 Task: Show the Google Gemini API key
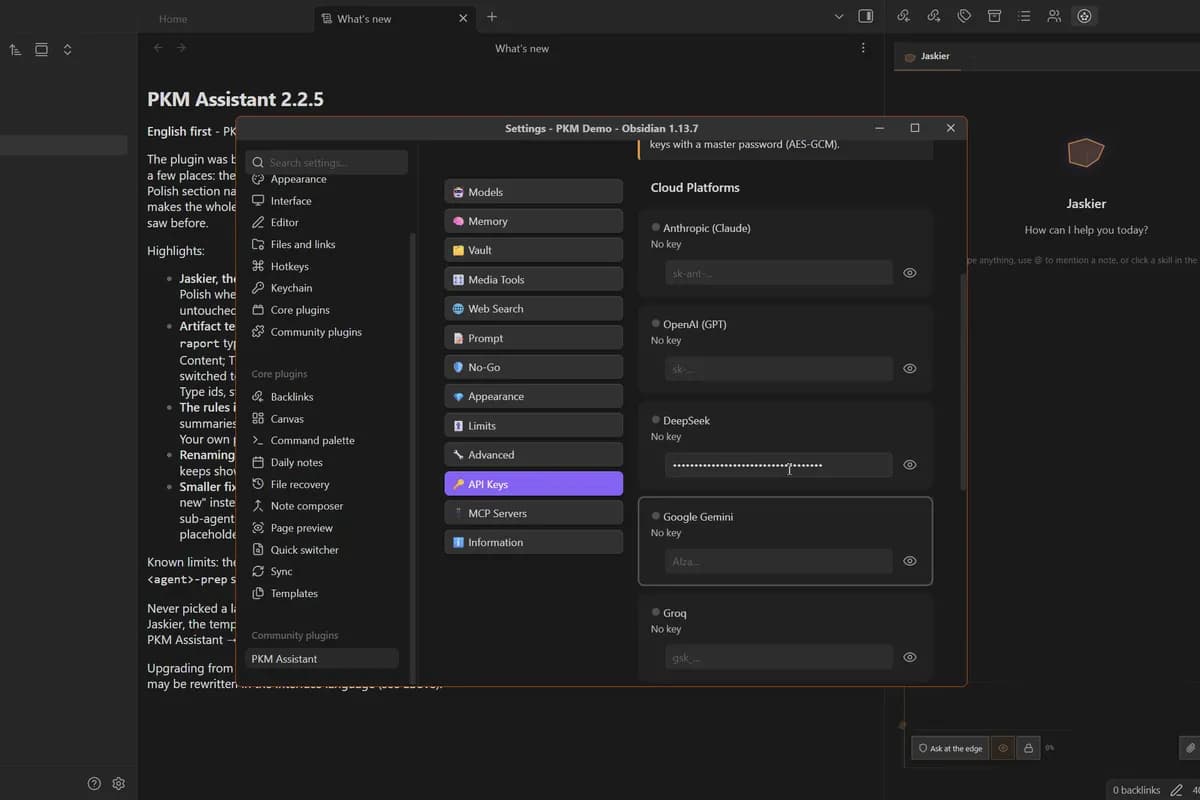click(x=910, y=561)
